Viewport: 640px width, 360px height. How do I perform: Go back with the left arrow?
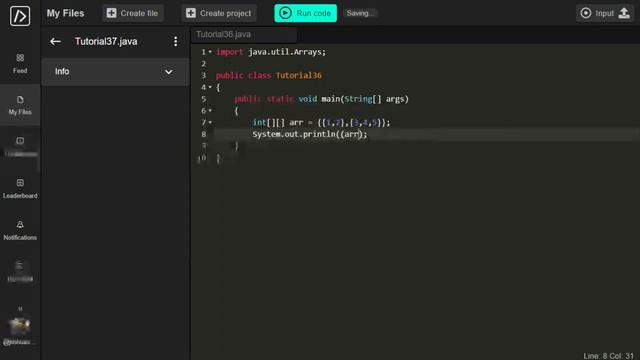coord(55,42)
